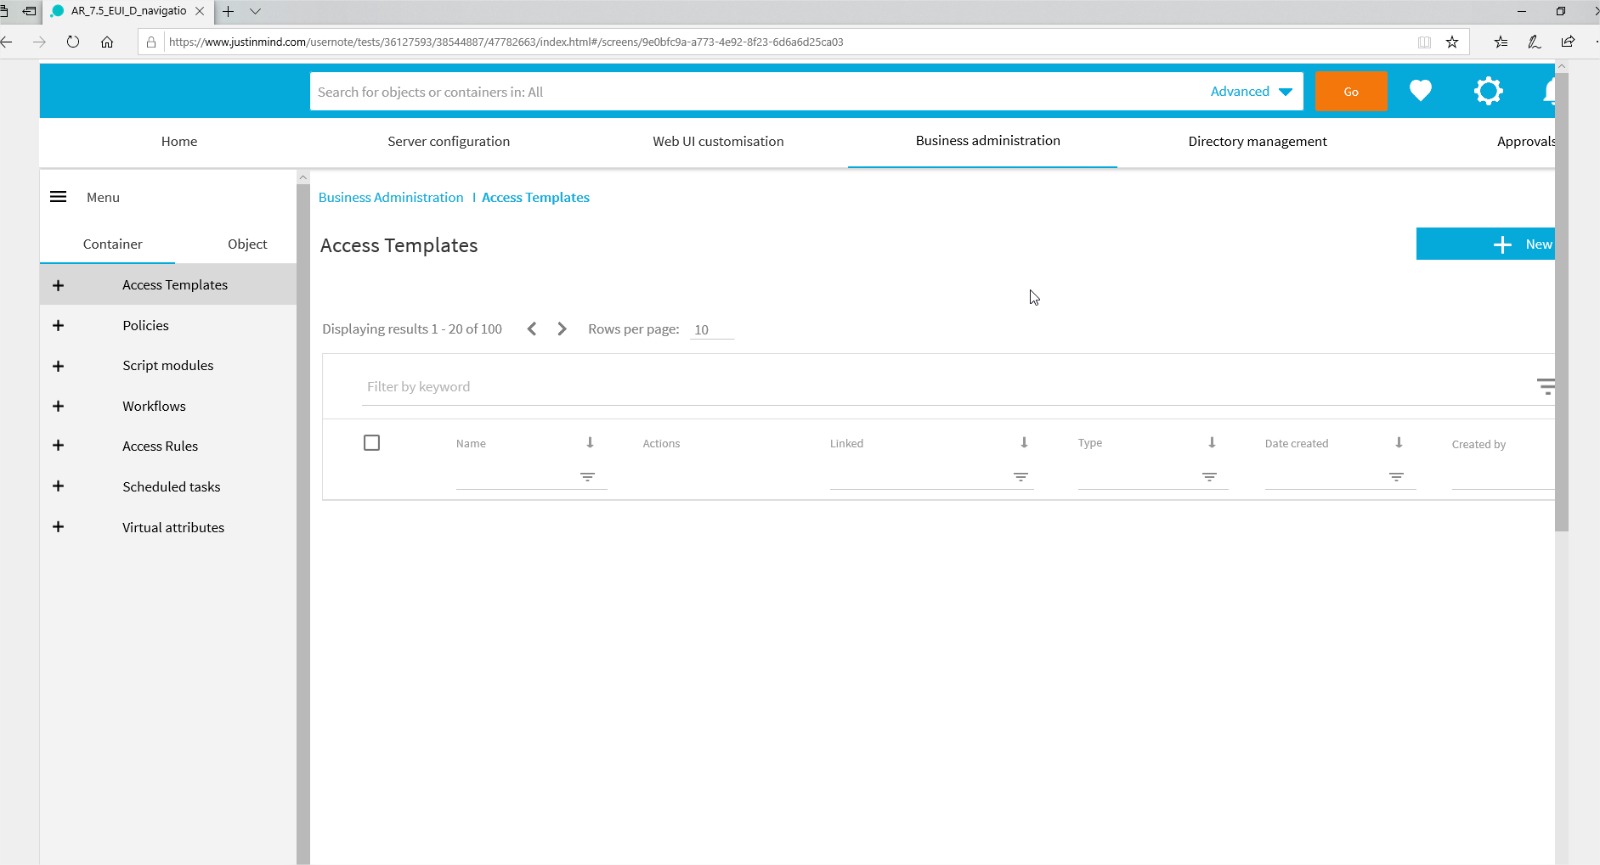Go to next results page arrow
Screen dimensions: 1600x865
(x=562, y=329)
